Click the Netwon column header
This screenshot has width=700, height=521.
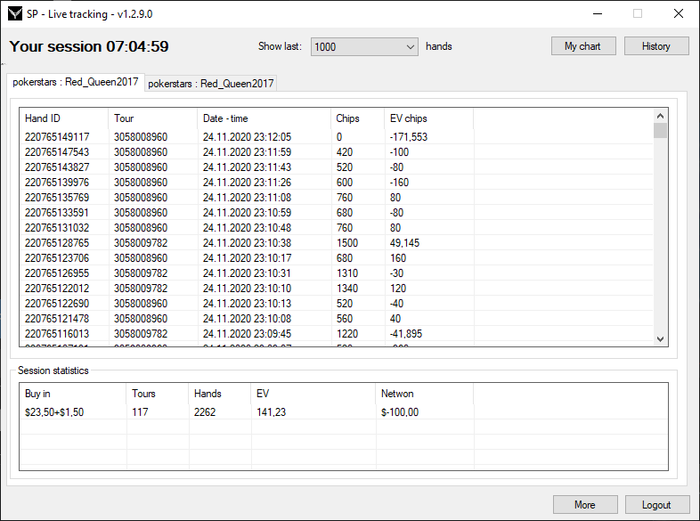pos(425,393)
